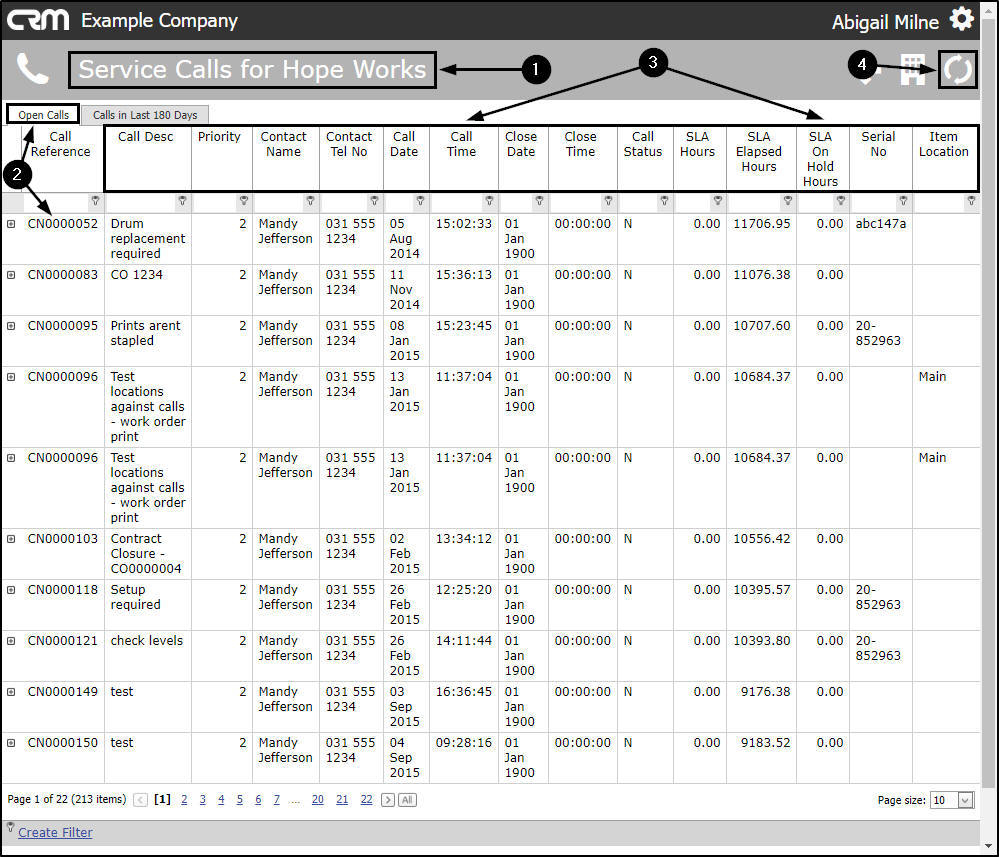
Task: Click the next page arrow button
Action: [x=387, y=800]
